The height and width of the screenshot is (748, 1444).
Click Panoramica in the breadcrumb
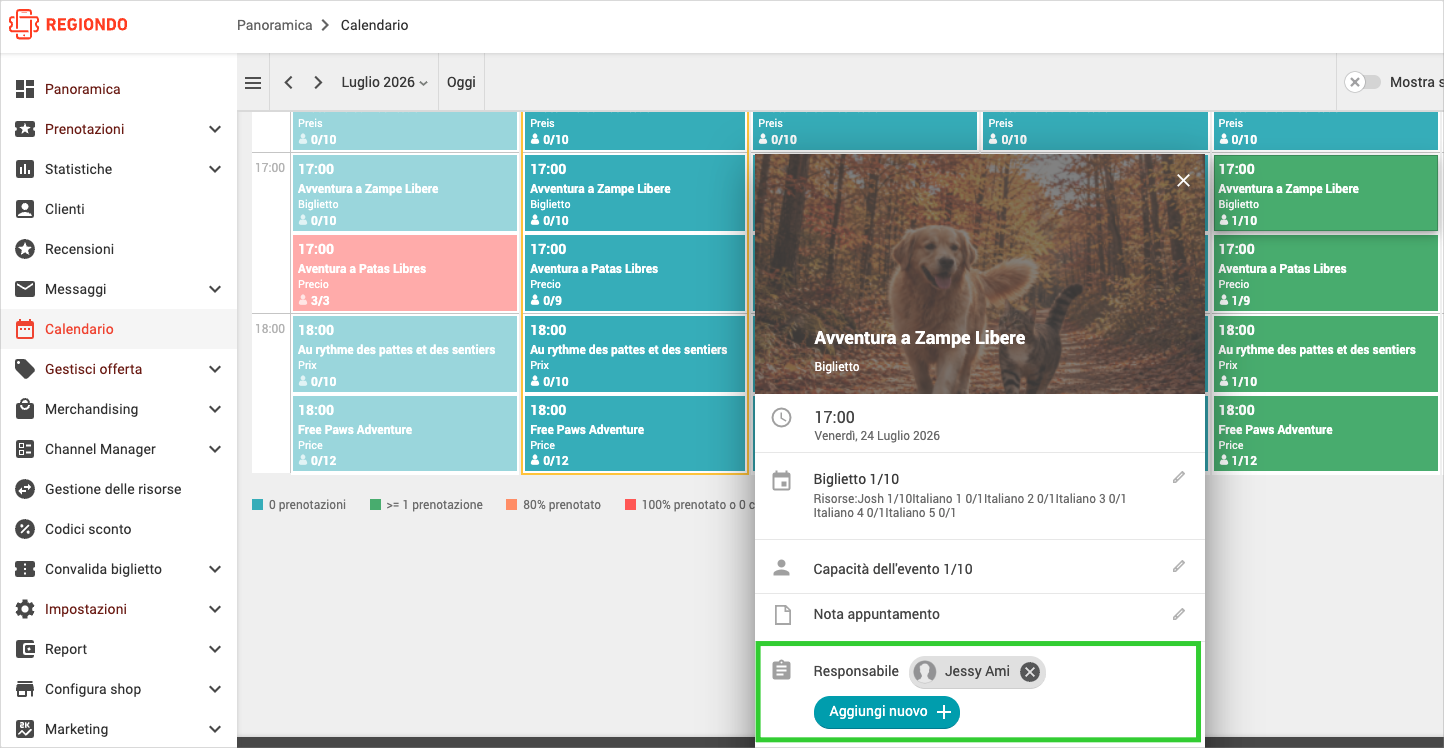coord(275,25)
